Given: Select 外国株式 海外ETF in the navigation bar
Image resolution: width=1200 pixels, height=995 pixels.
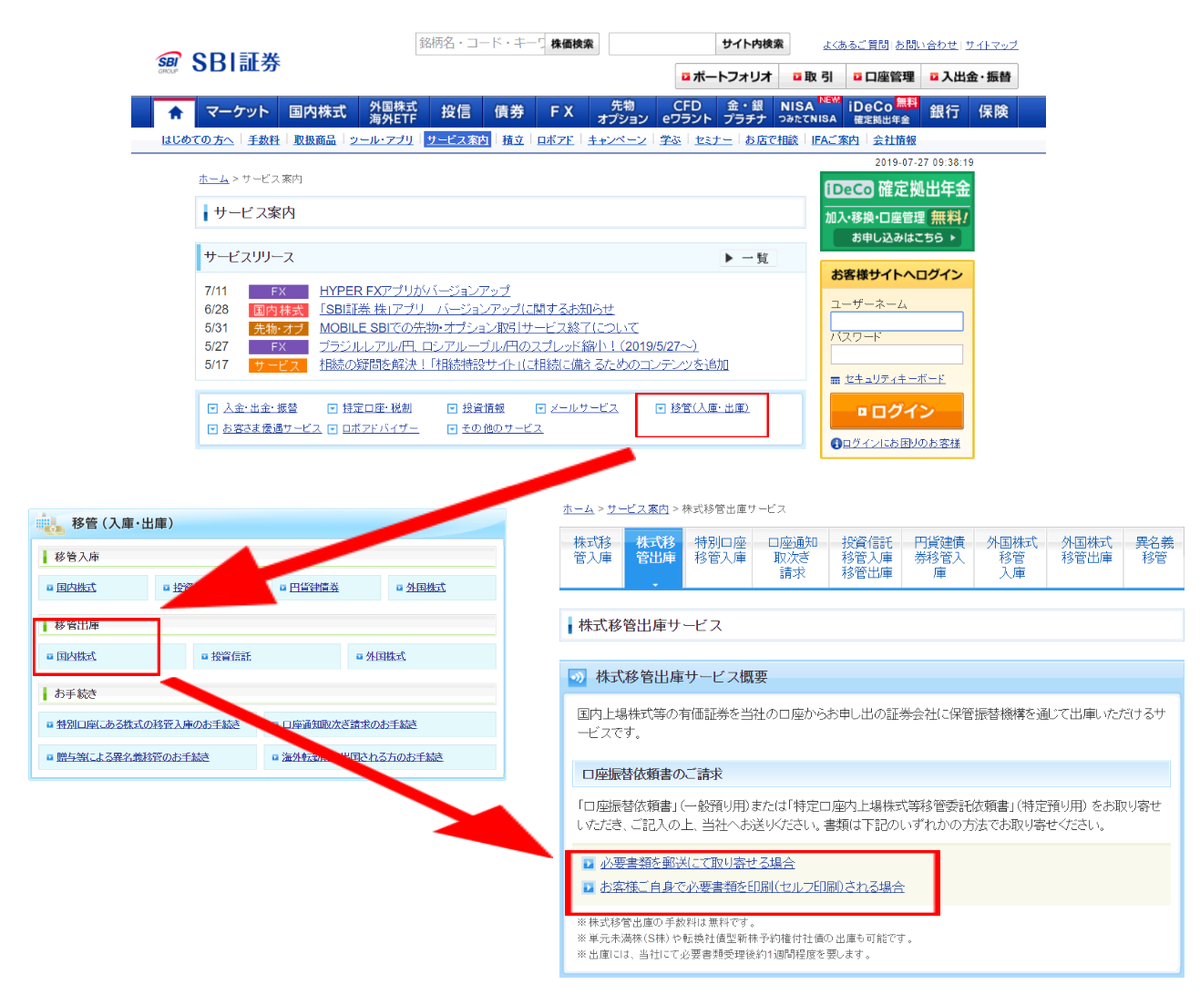Looking at the screenshot, I should point(393,112).
